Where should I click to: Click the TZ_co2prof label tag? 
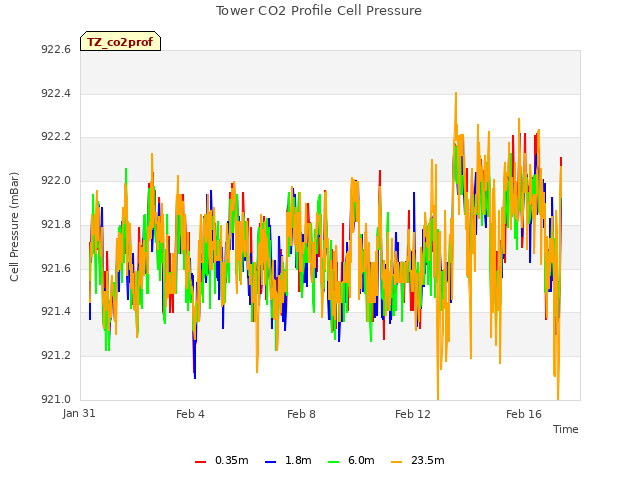point(120,41)
